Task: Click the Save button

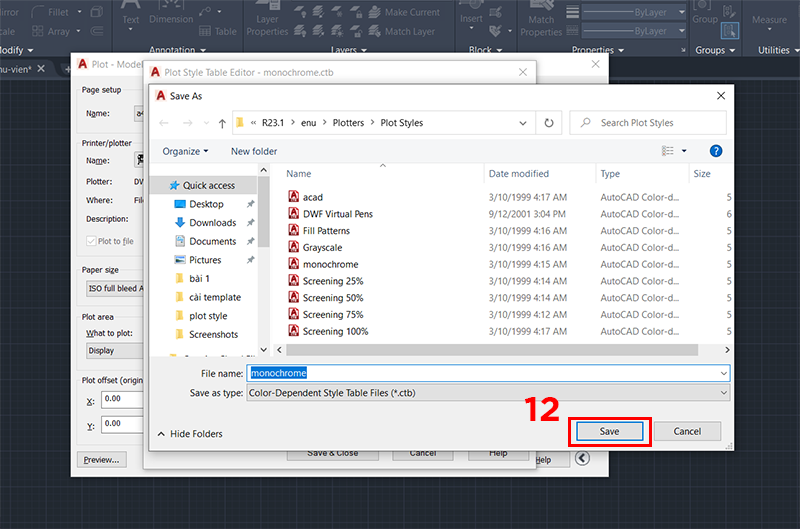Action: tap(610, 431)
